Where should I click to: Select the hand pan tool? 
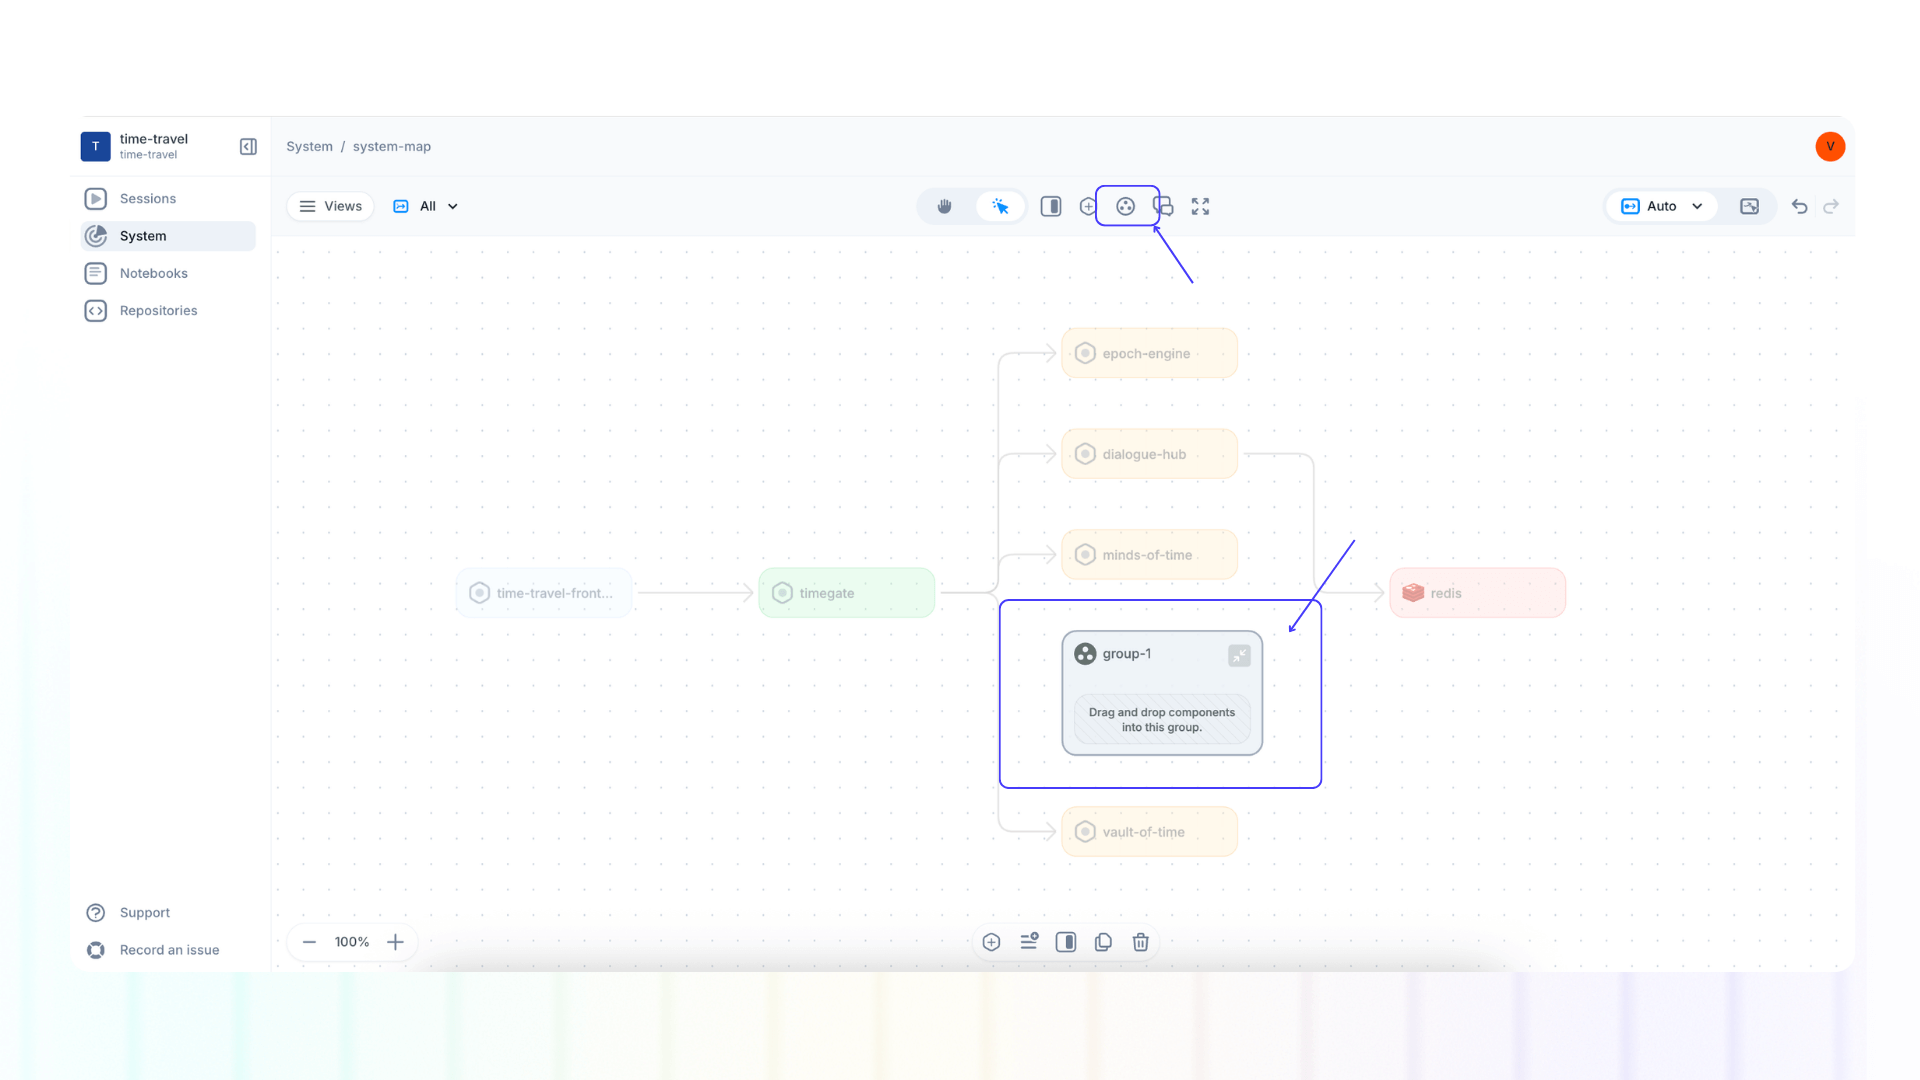pos(944,206)
